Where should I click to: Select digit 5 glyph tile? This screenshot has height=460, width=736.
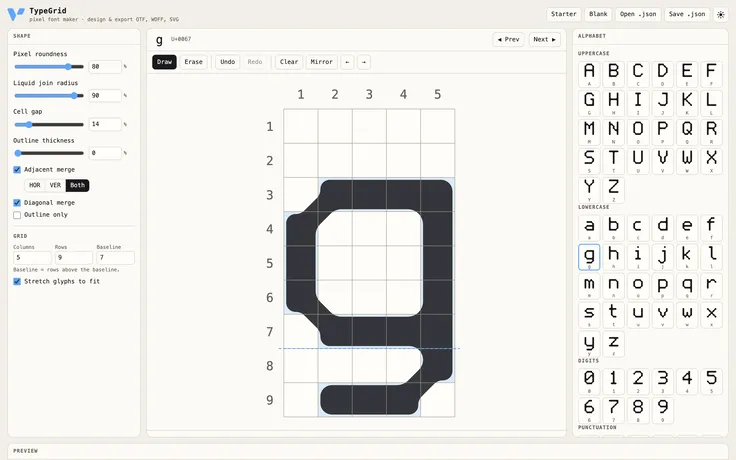(711, 381)
